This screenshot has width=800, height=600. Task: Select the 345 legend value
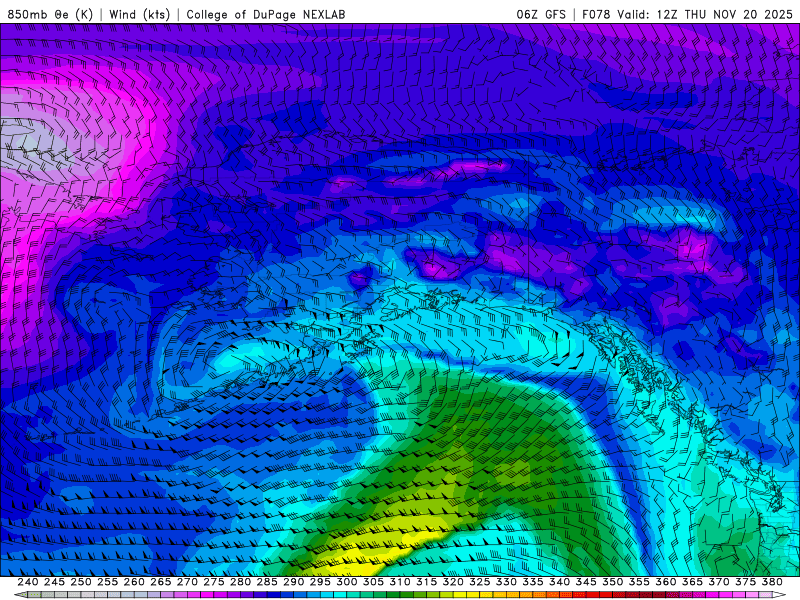click(x=586, y=582)
